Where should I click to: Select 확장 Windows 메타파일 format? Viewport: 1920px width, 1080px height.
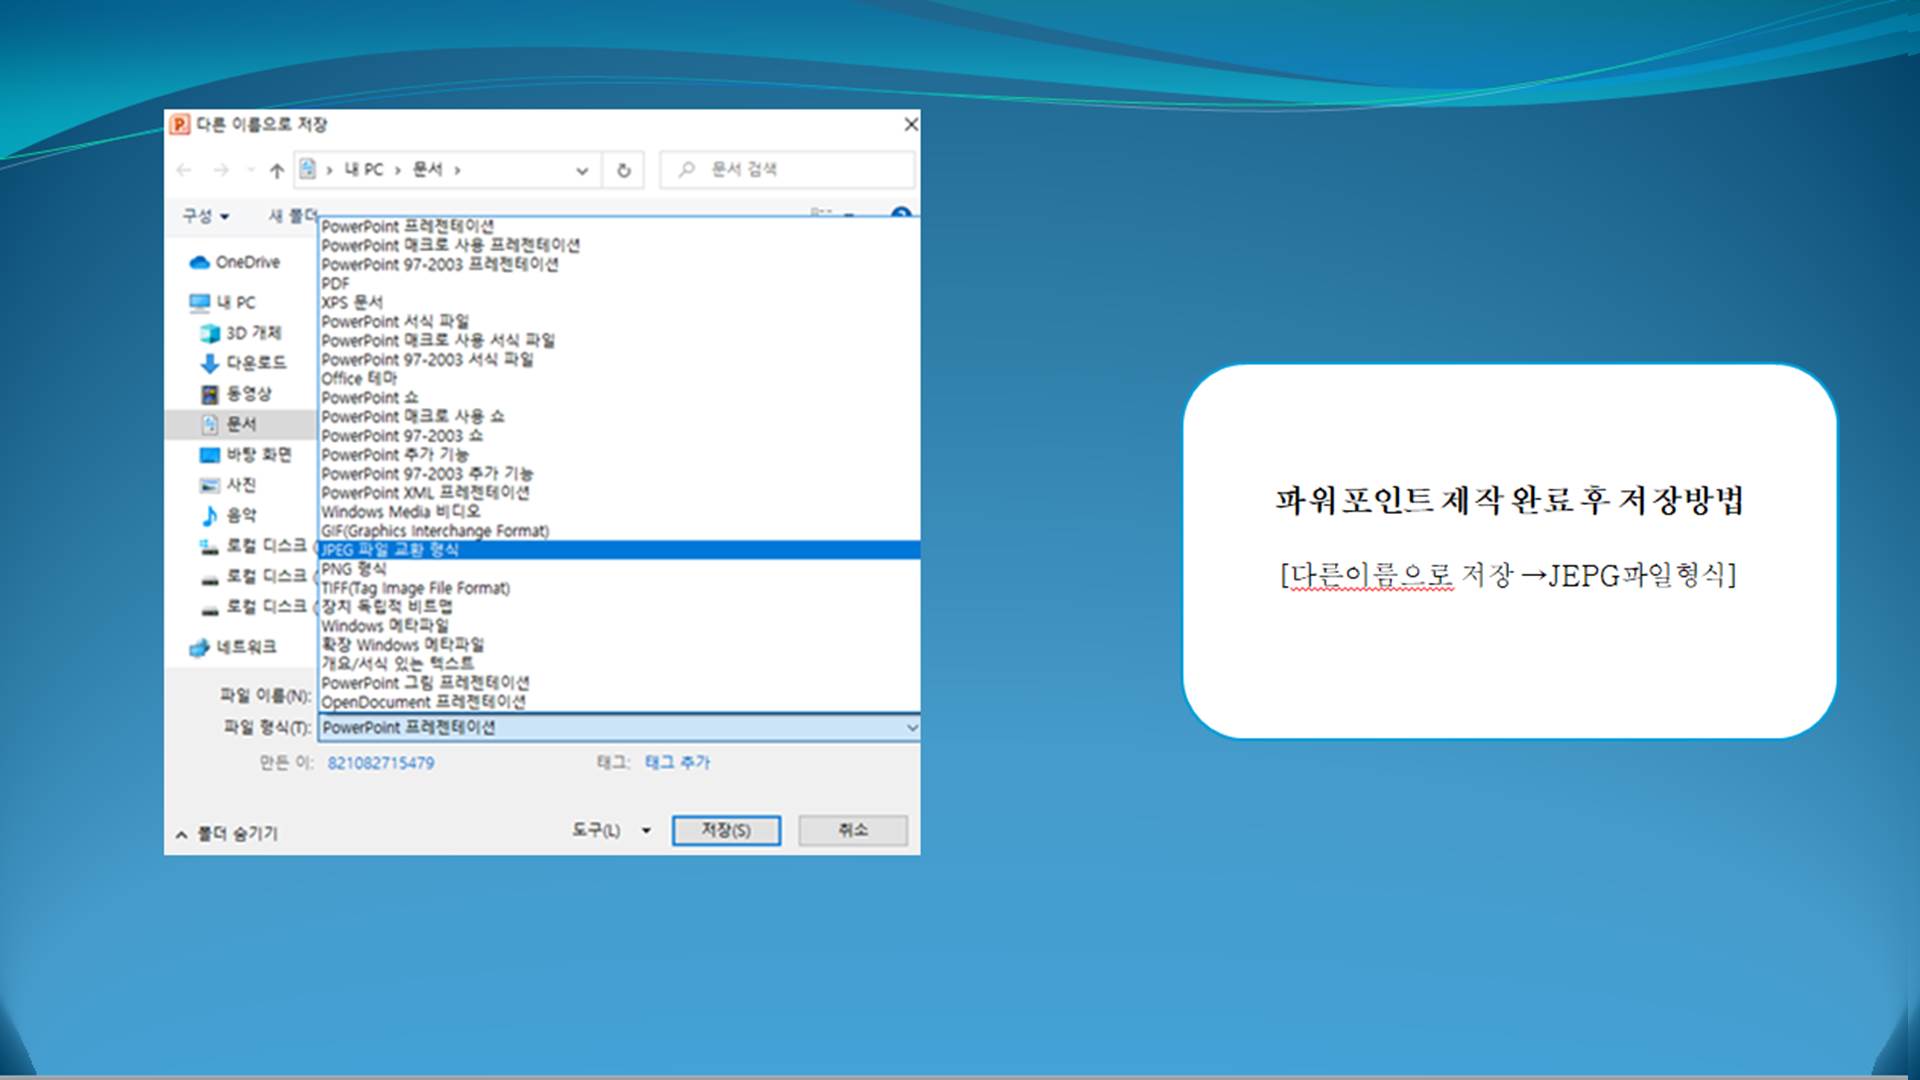[619, 645]
